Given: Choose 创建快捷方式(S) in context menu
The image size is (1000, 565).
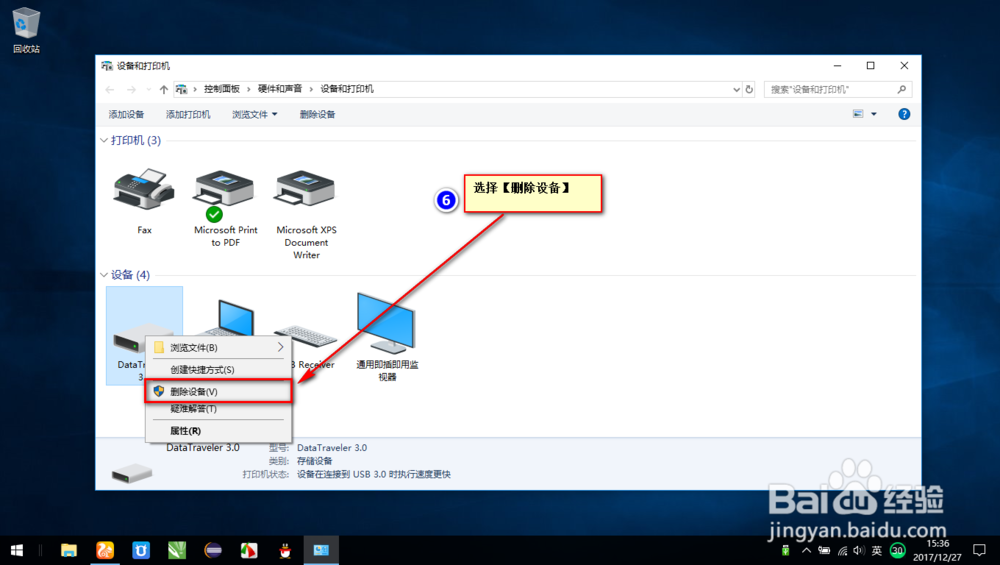Looking at the screenshot, I should coord(218,369).
